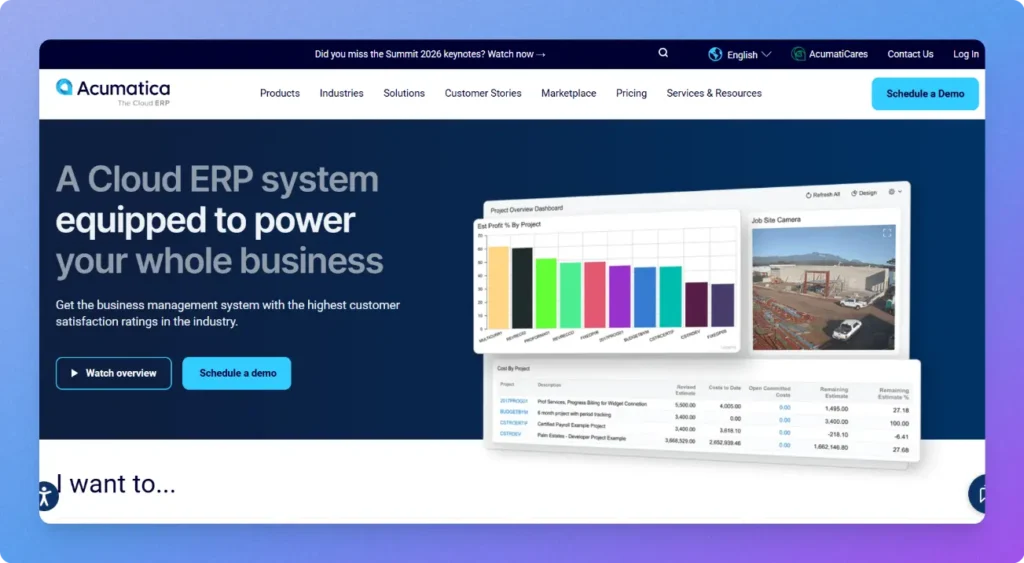This screenshot has height=563, width=1024.
Task: Click the Costs to Date column header
Action: click(724, 388)
